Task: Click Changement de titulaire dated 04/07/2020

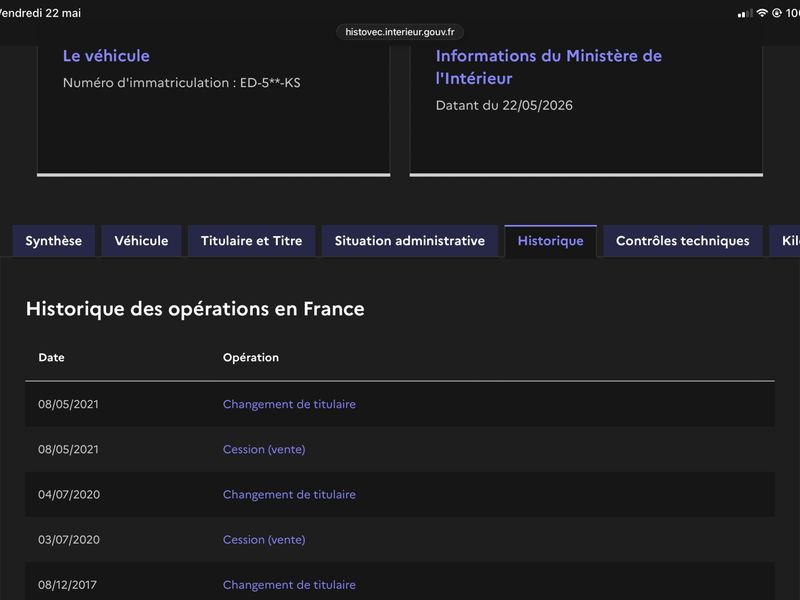Action: pyautogui.click(x=289, y=494)
